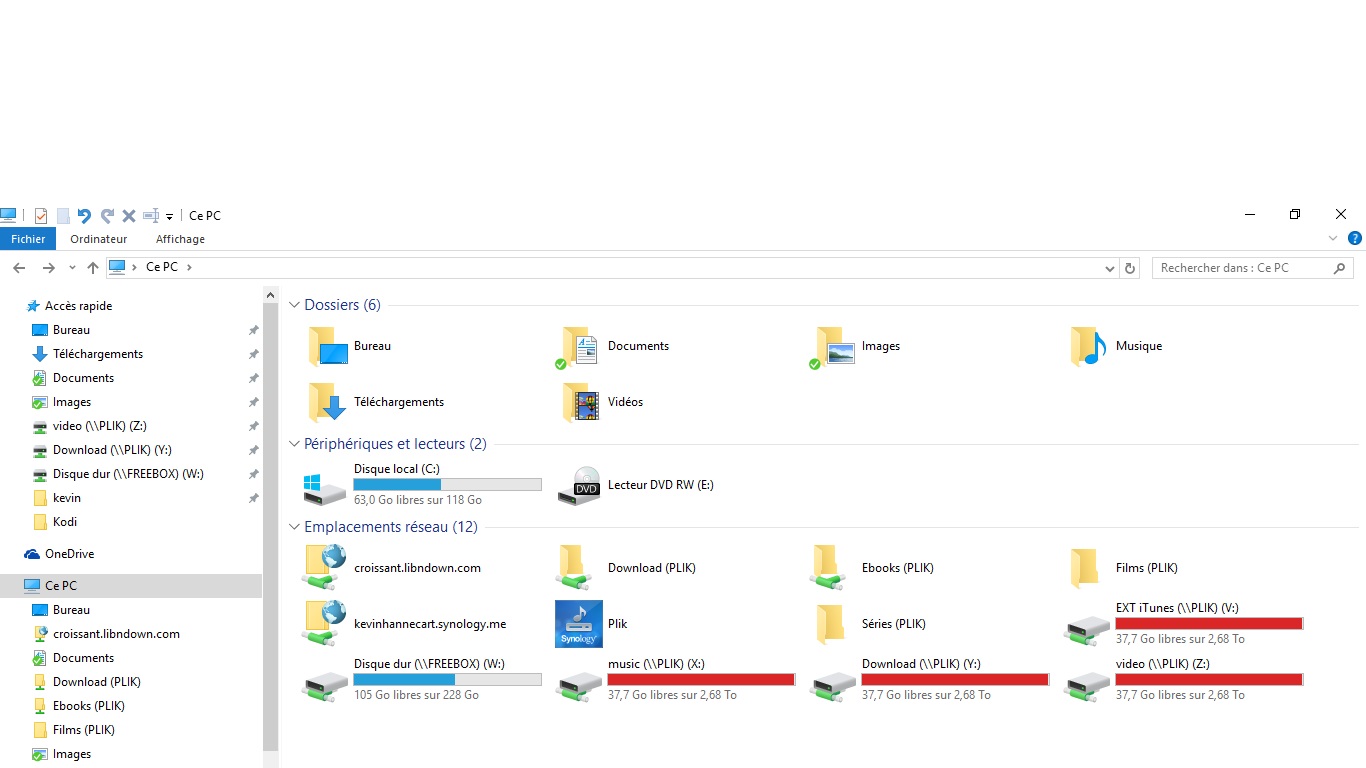Collapse the Dossiers (6) group

295,305
